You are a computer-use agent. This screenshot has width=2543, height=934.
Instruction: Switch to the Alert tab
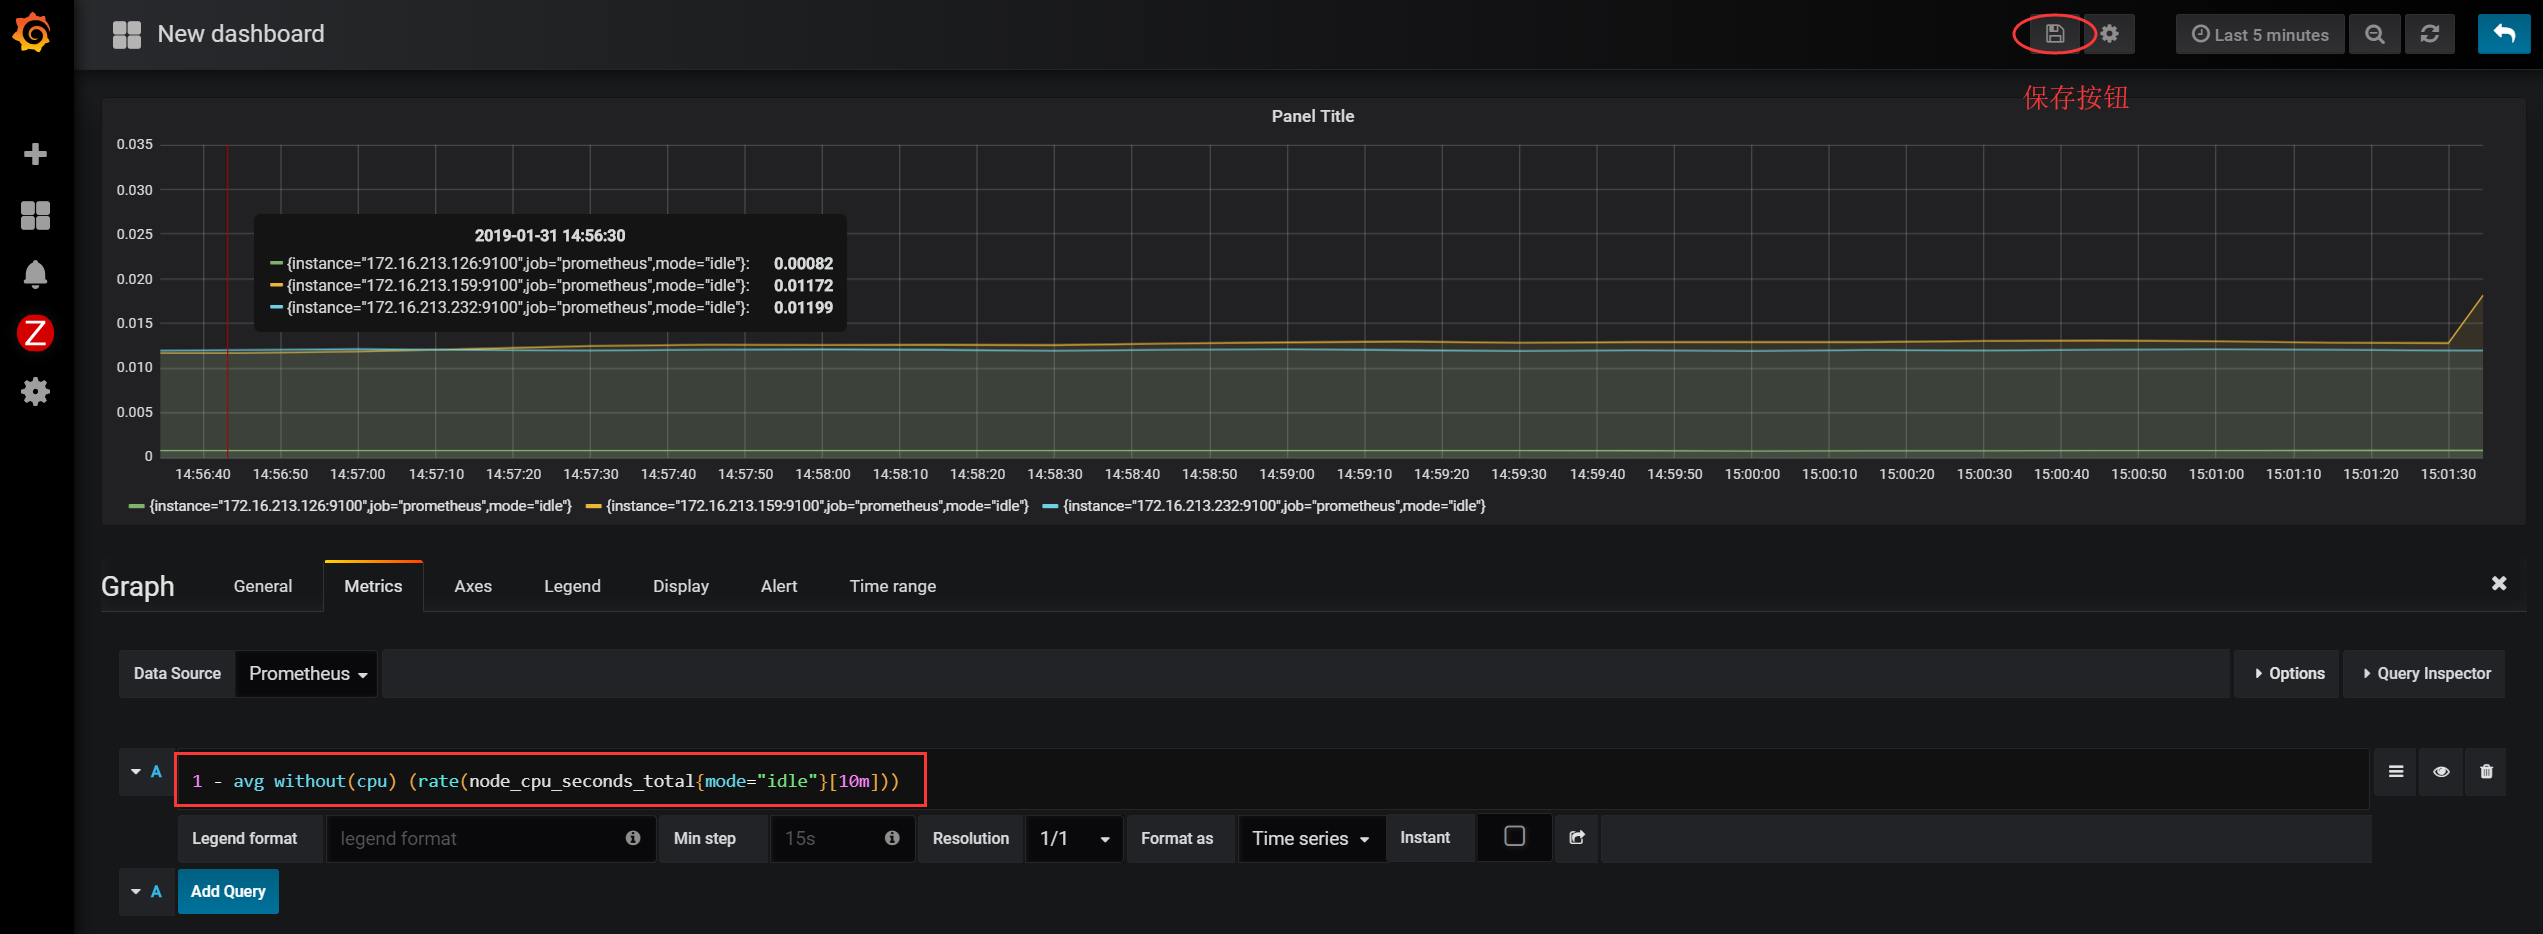click(x=779, y=586)
